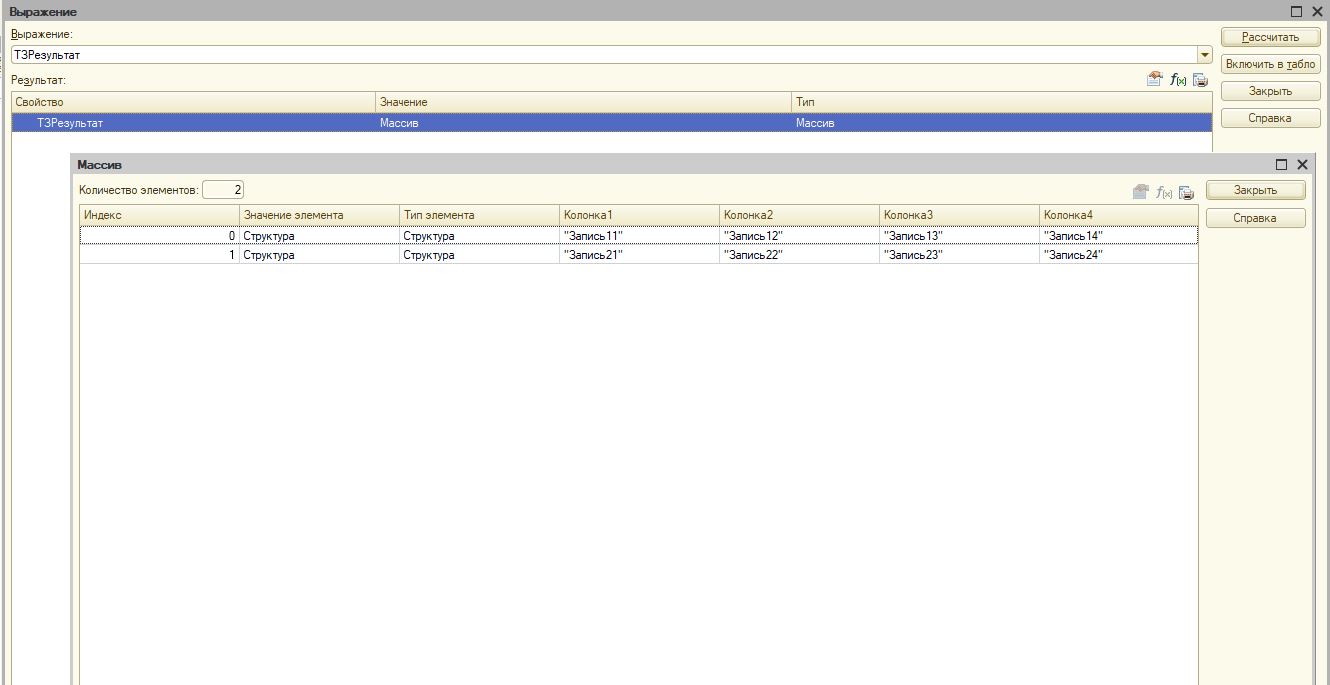Close the Массив window with the X
Screen dimensions: 1330x685
1302,165
